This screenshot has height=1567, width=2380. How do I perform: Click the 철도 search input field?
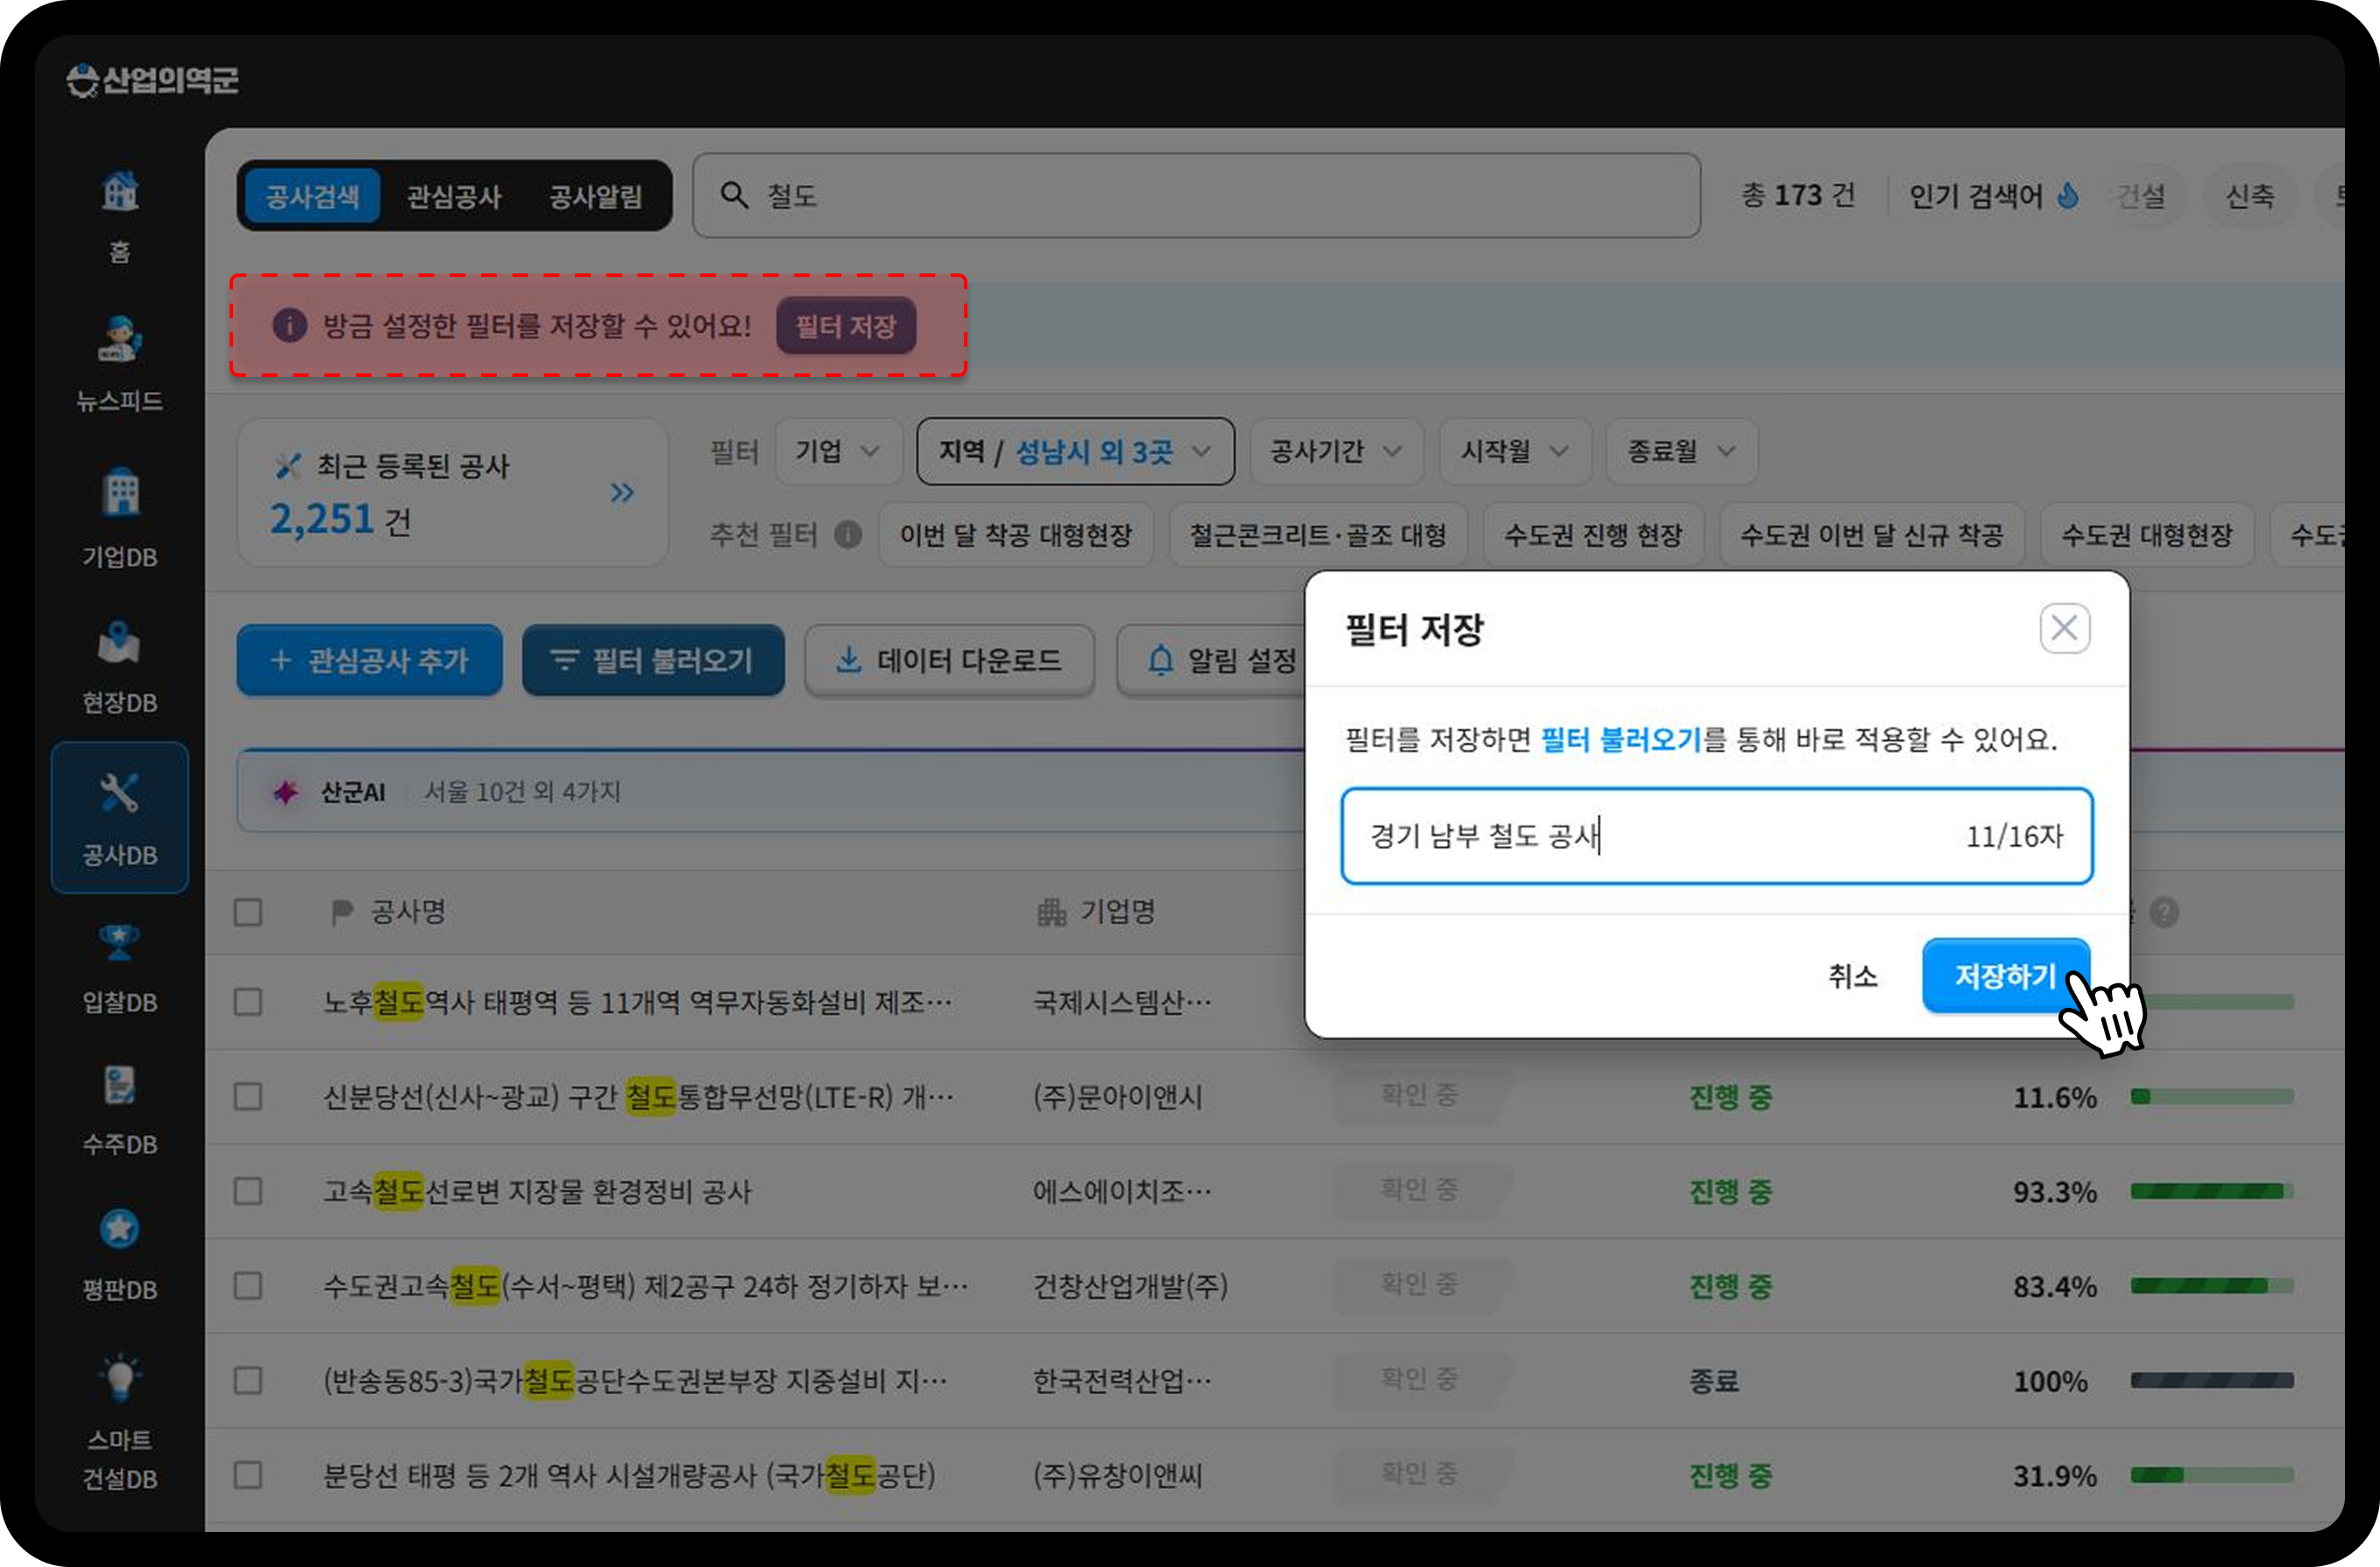[1196, 195]
